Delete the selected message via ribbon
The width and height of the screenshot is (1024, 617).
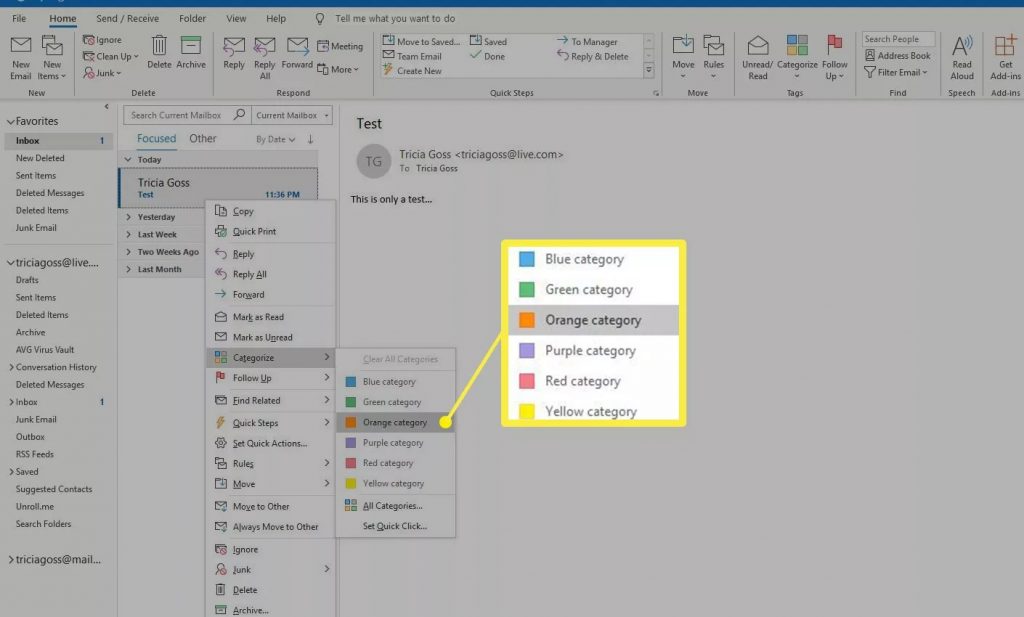tap(159, 50)
